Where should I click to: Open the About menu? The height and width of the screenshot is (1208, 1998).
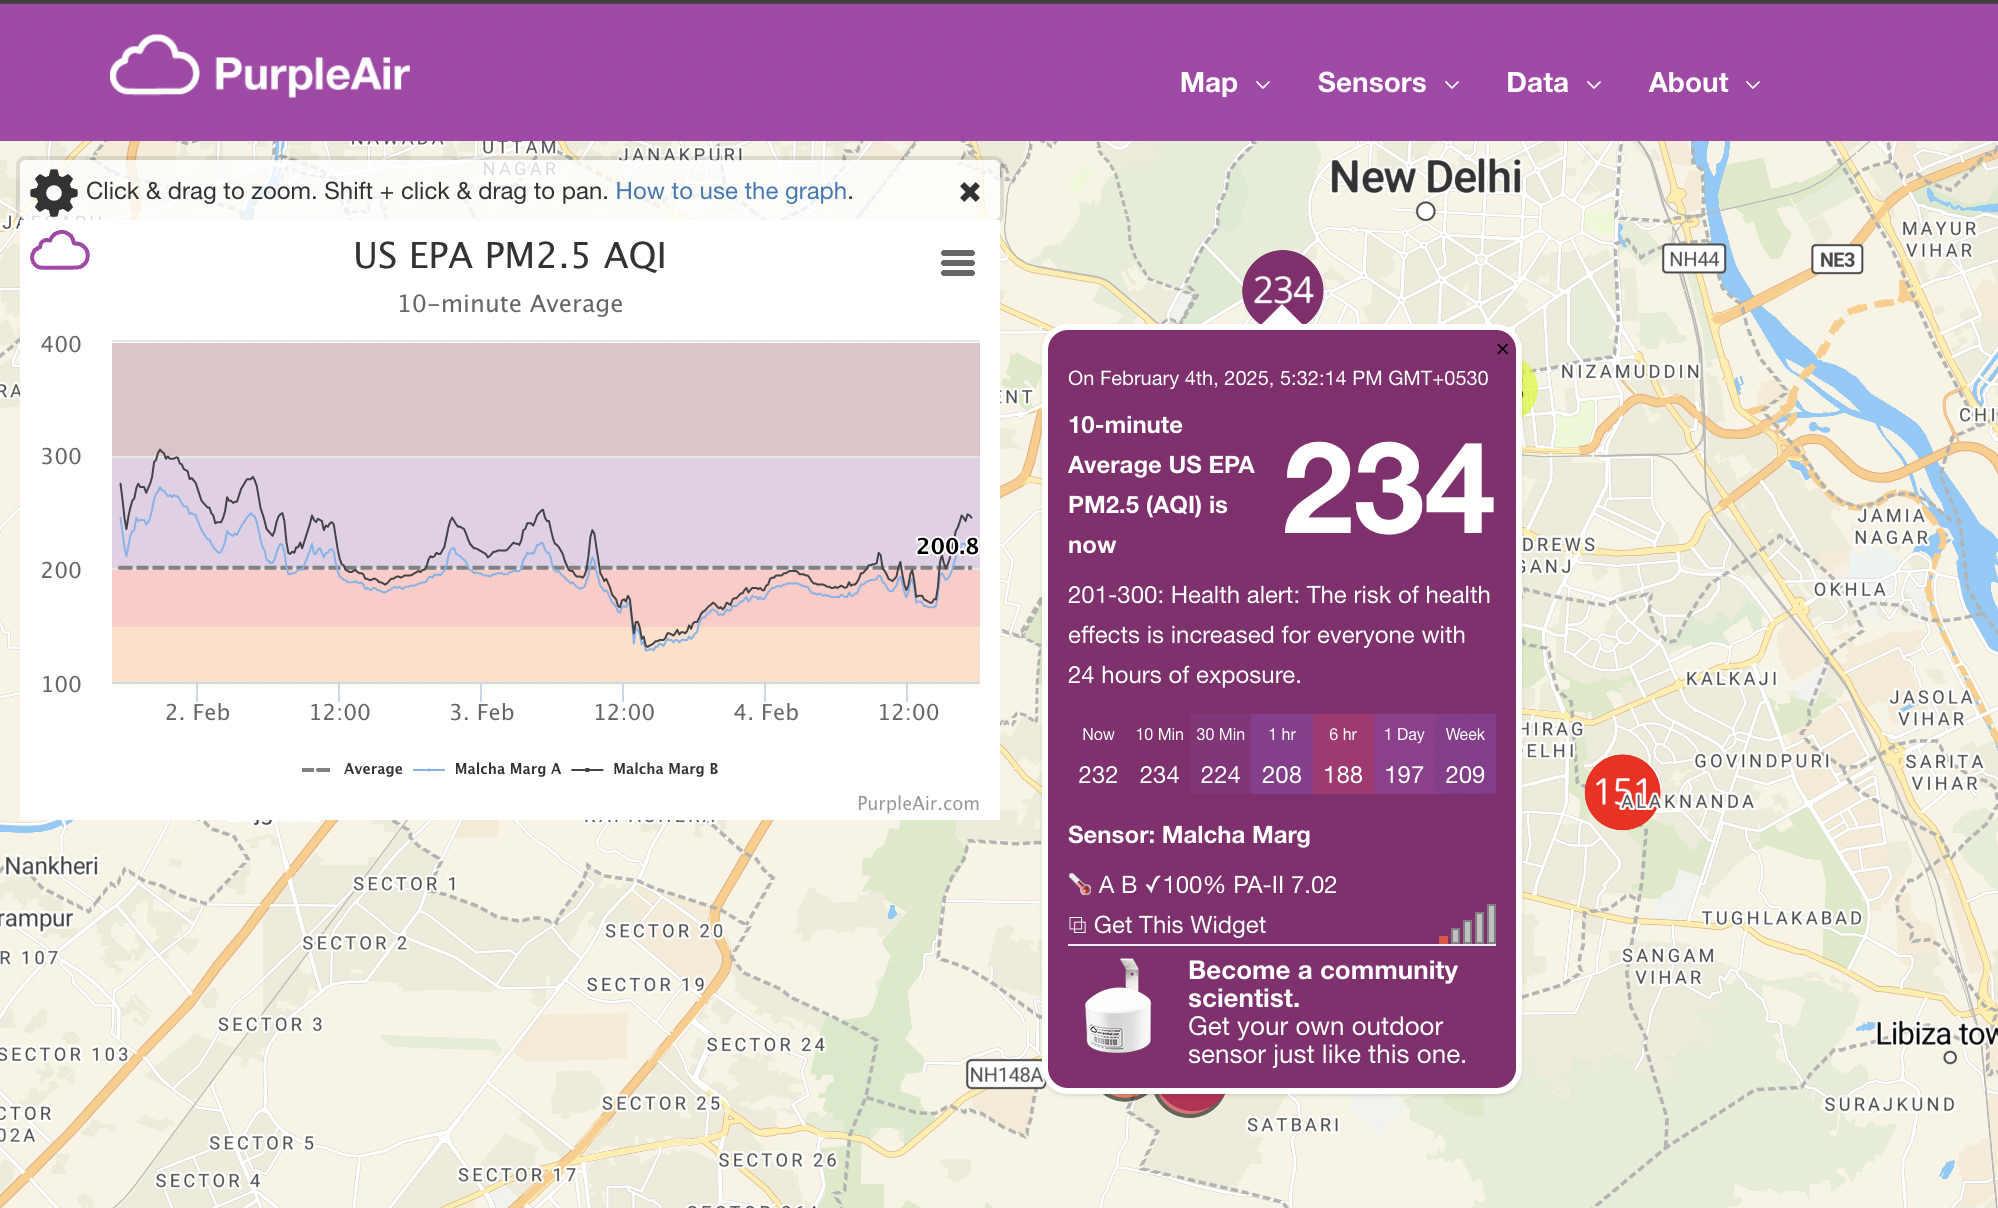(x=1703, y=83)
